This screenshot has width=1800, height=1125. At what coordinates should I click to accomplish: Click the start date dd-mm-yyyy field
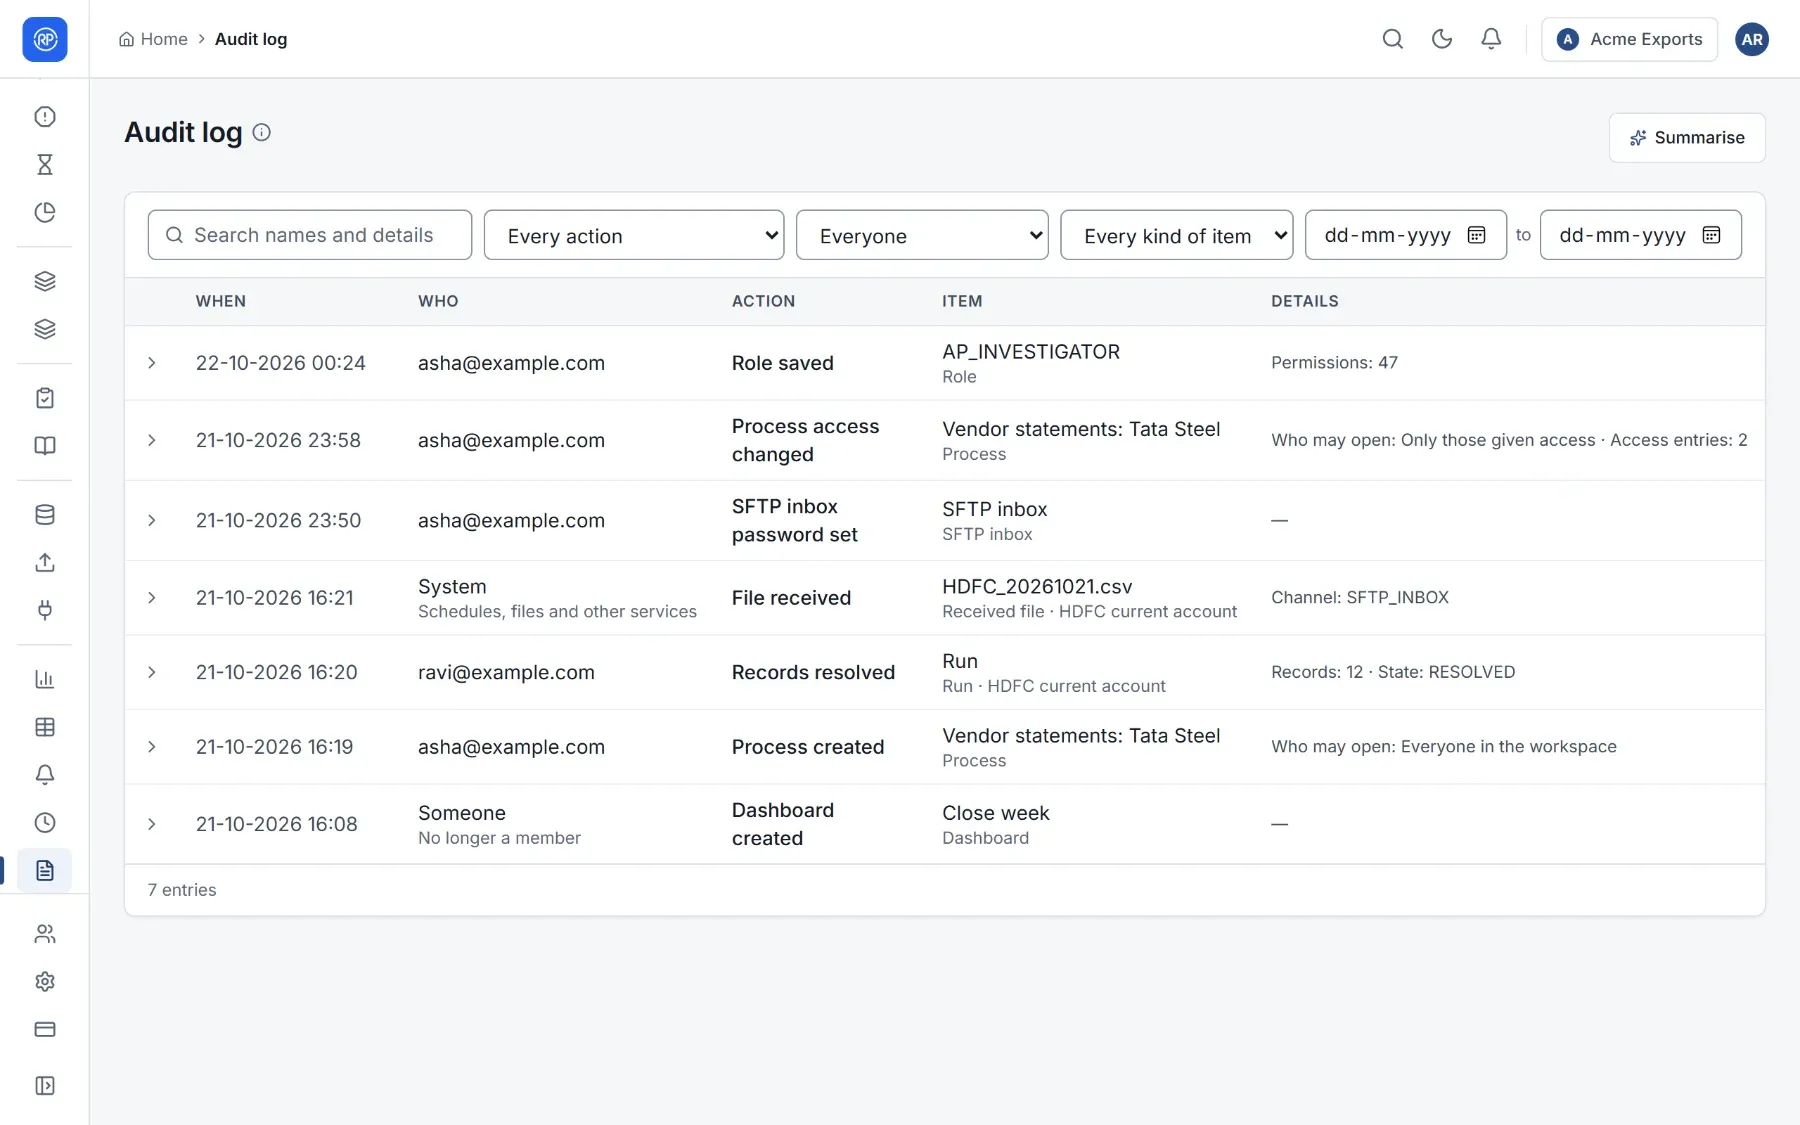point(1405,235)
